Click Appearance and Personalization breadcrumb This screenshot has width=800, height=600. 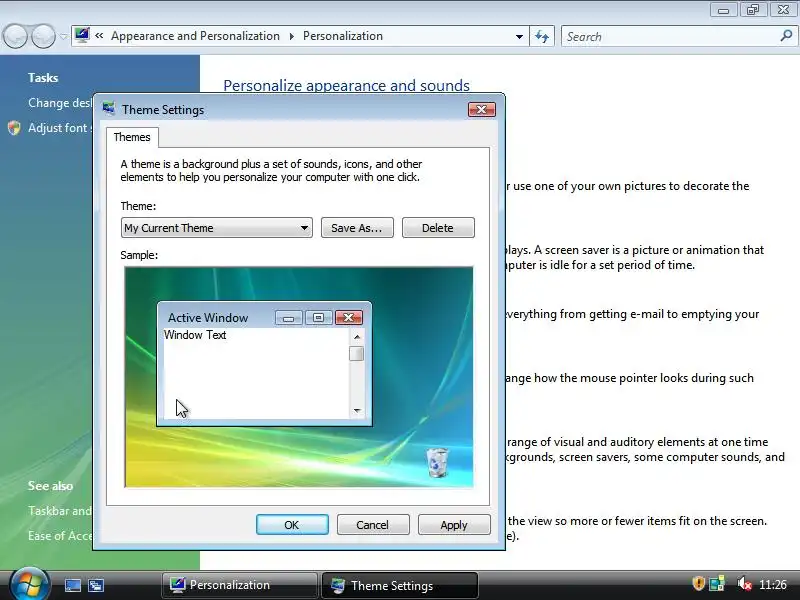coord(195,36)
